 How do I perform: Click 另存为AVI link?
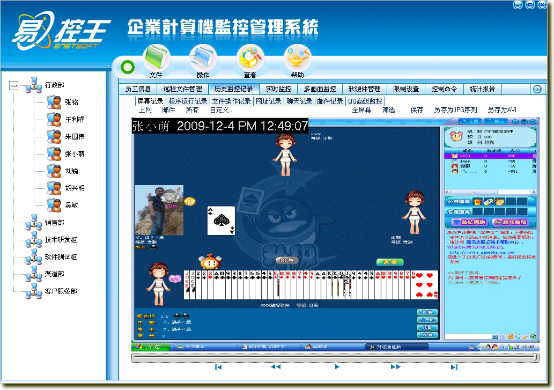(502, 110)
